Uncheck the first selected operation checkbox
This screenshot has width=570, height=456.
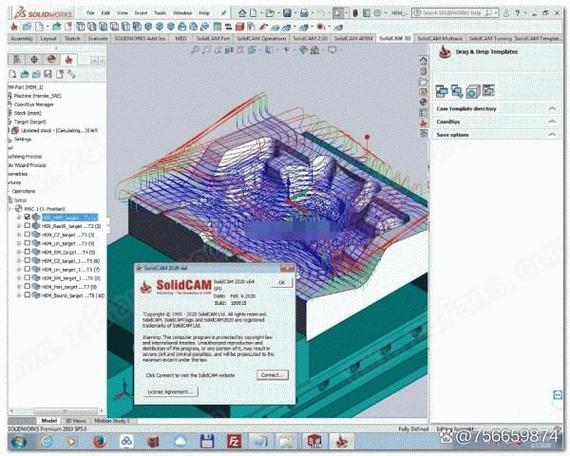(x=27, y=217)
